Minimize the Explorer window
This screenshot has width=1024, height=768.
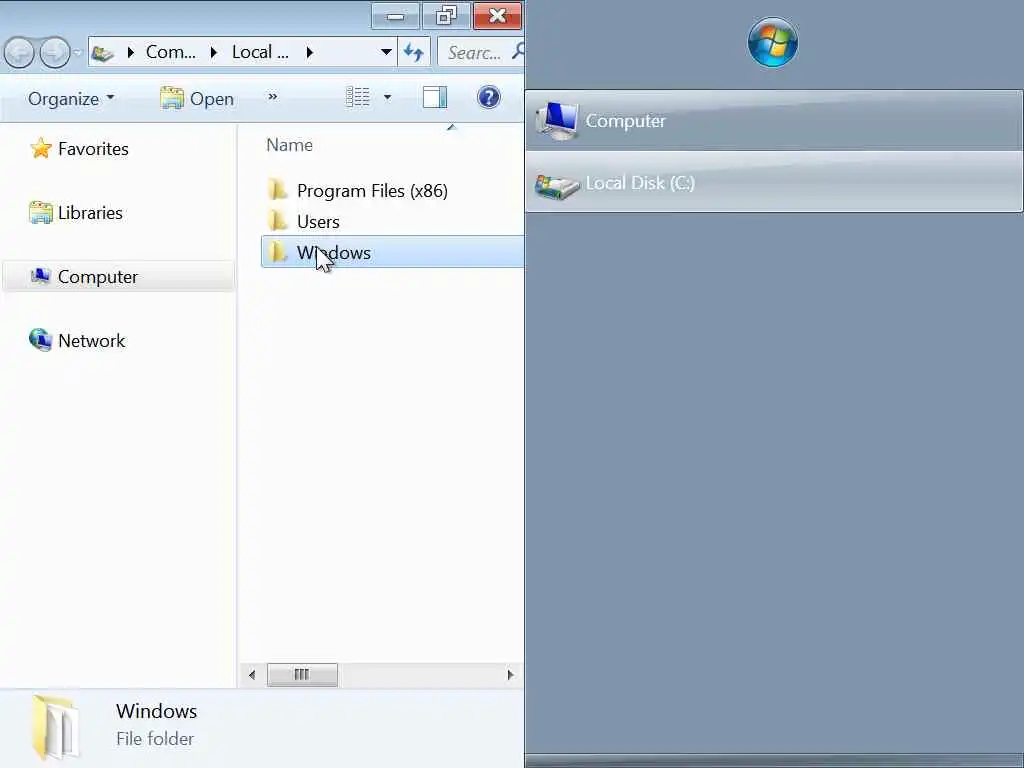(x=395, y=16)
